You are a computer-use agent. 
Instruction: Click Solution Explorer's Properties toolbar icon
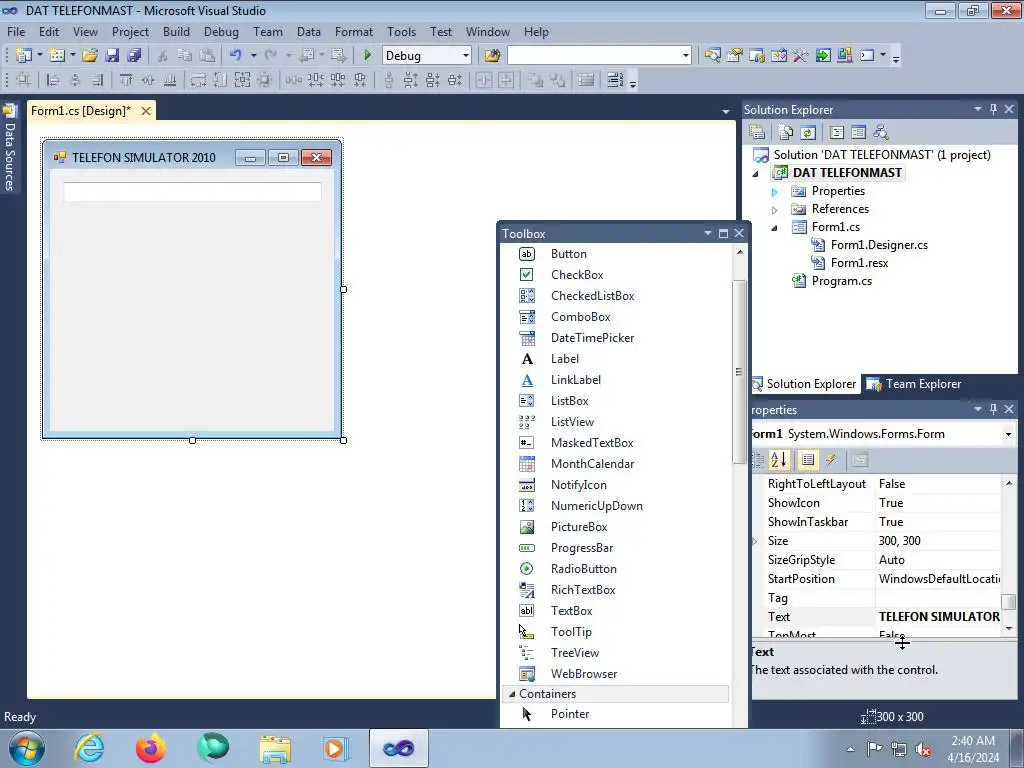(757, 133)
